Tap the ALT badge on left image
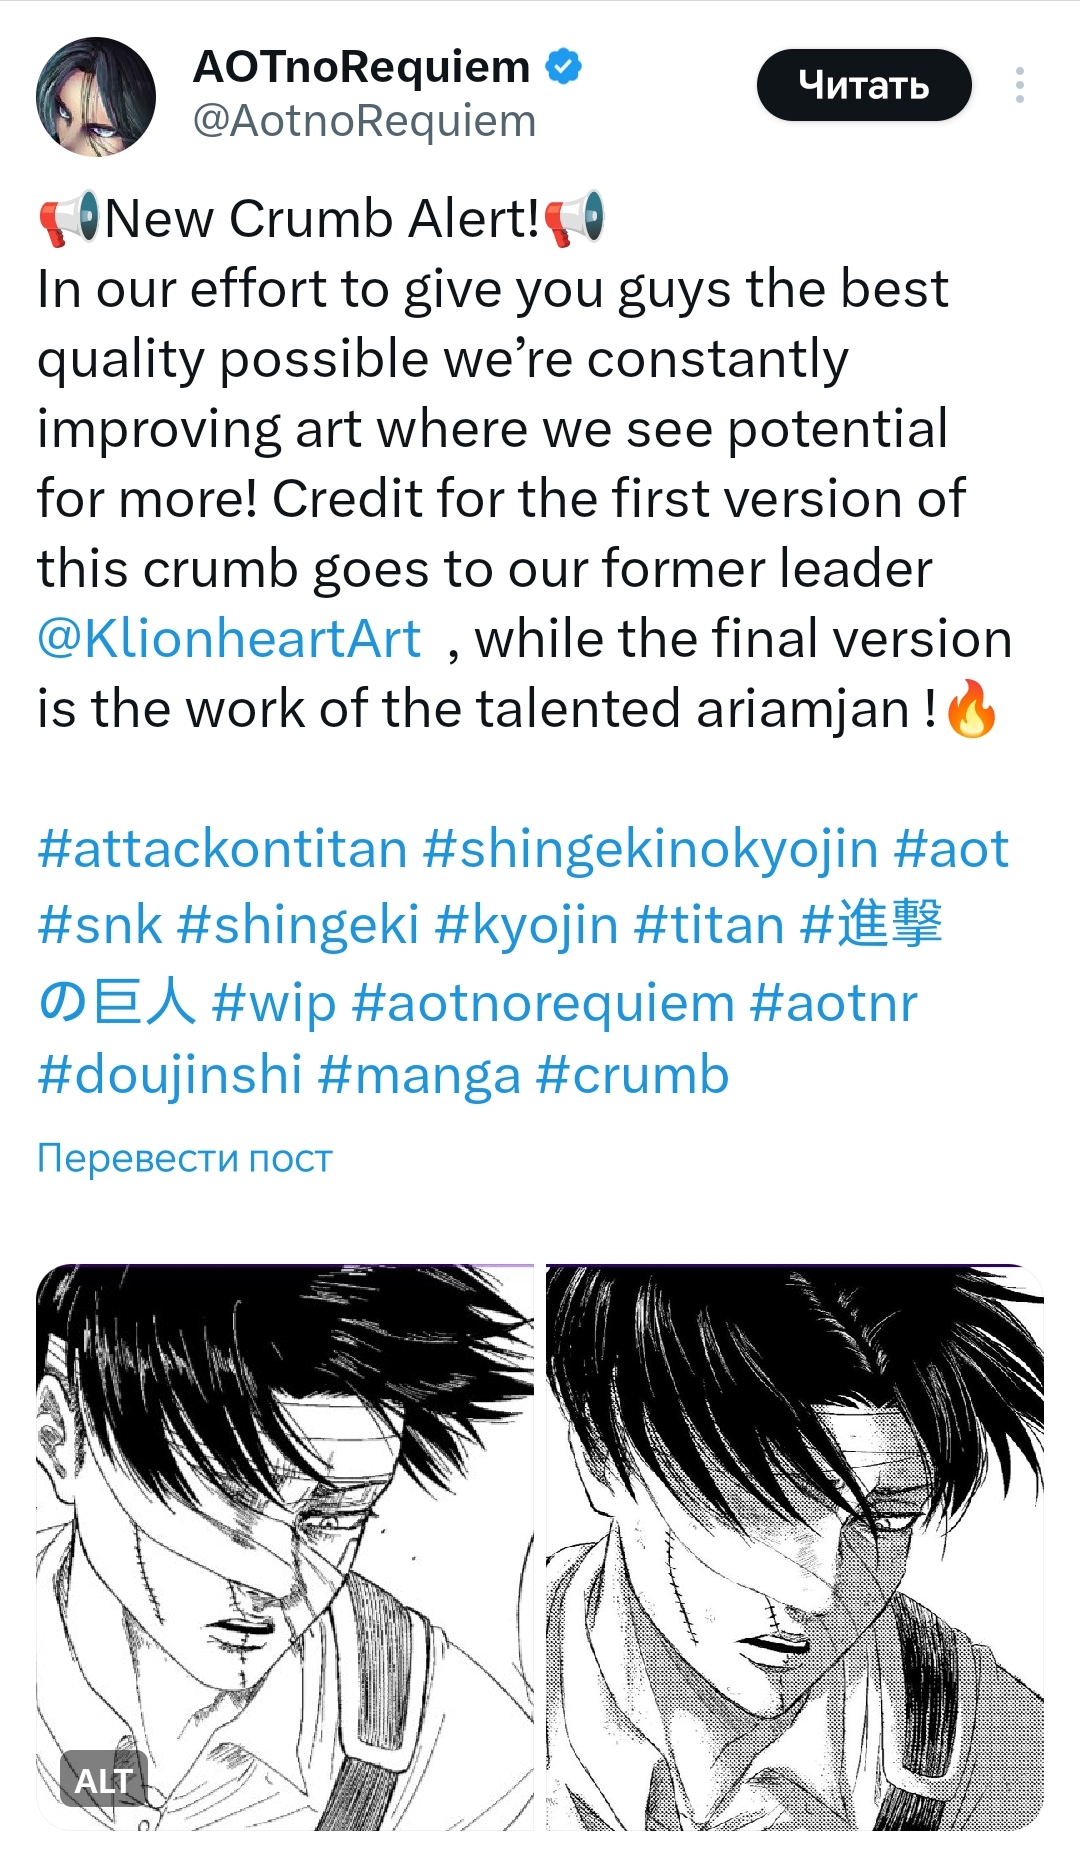This screenshot has height=1863, width=1080. pos(104,1780)
